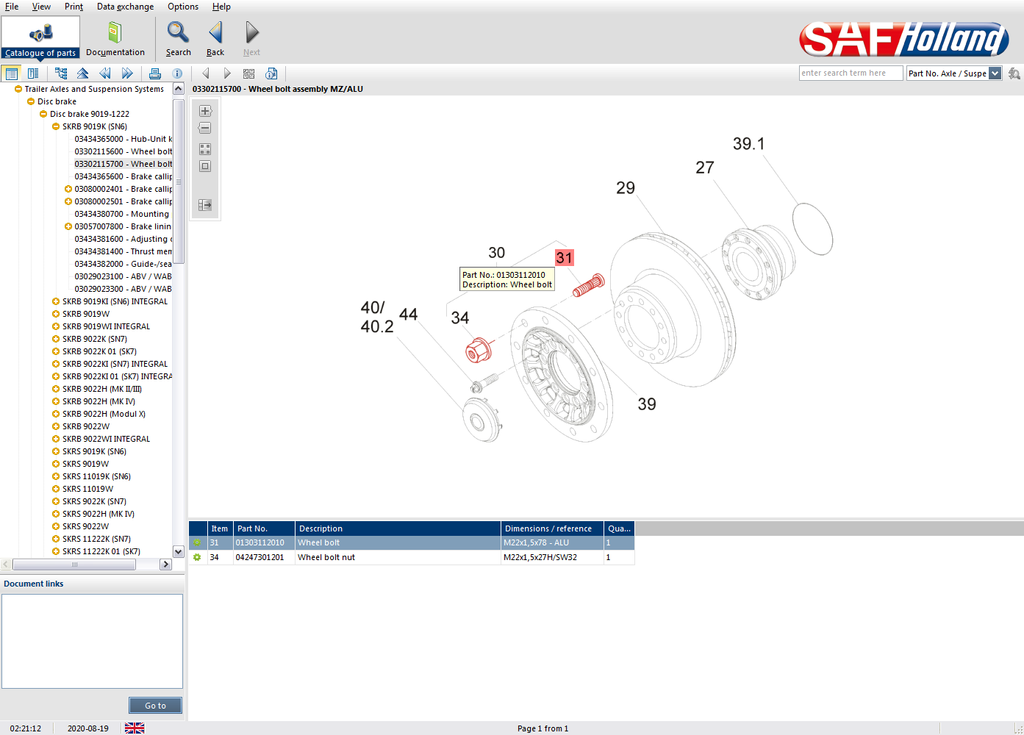Open the Options menu
The width and height of the screenshot is (1024, 735).
pos(183,6)
